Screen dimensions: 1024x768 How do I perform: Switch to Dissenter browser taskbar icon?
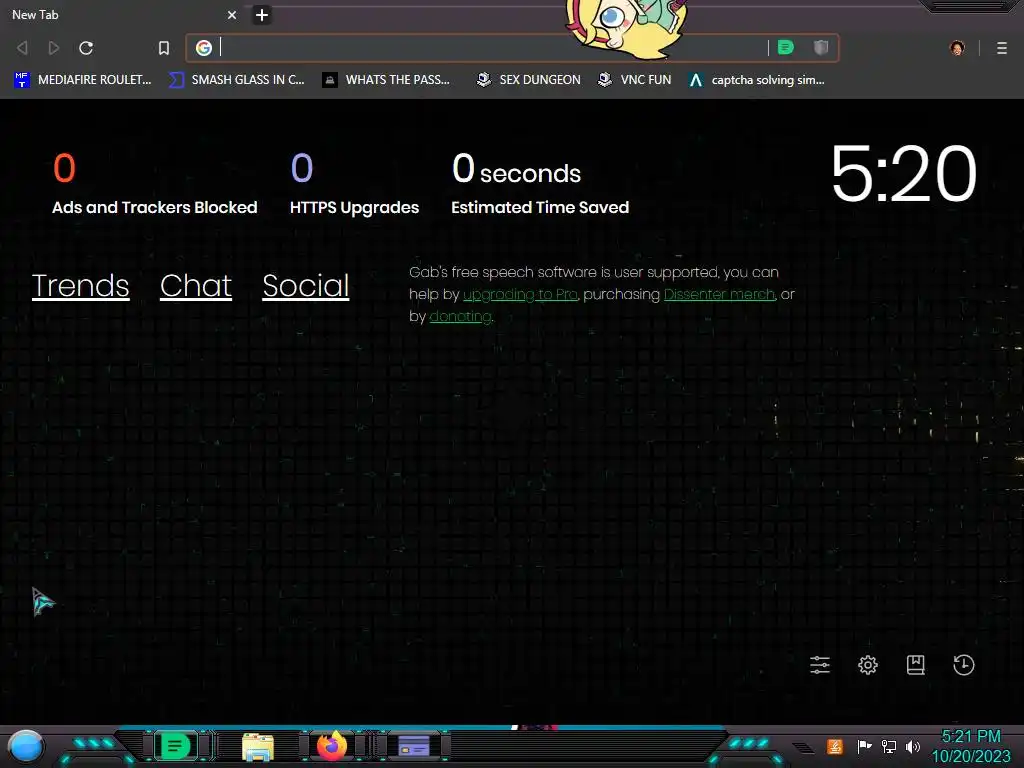tap(175, 746)
